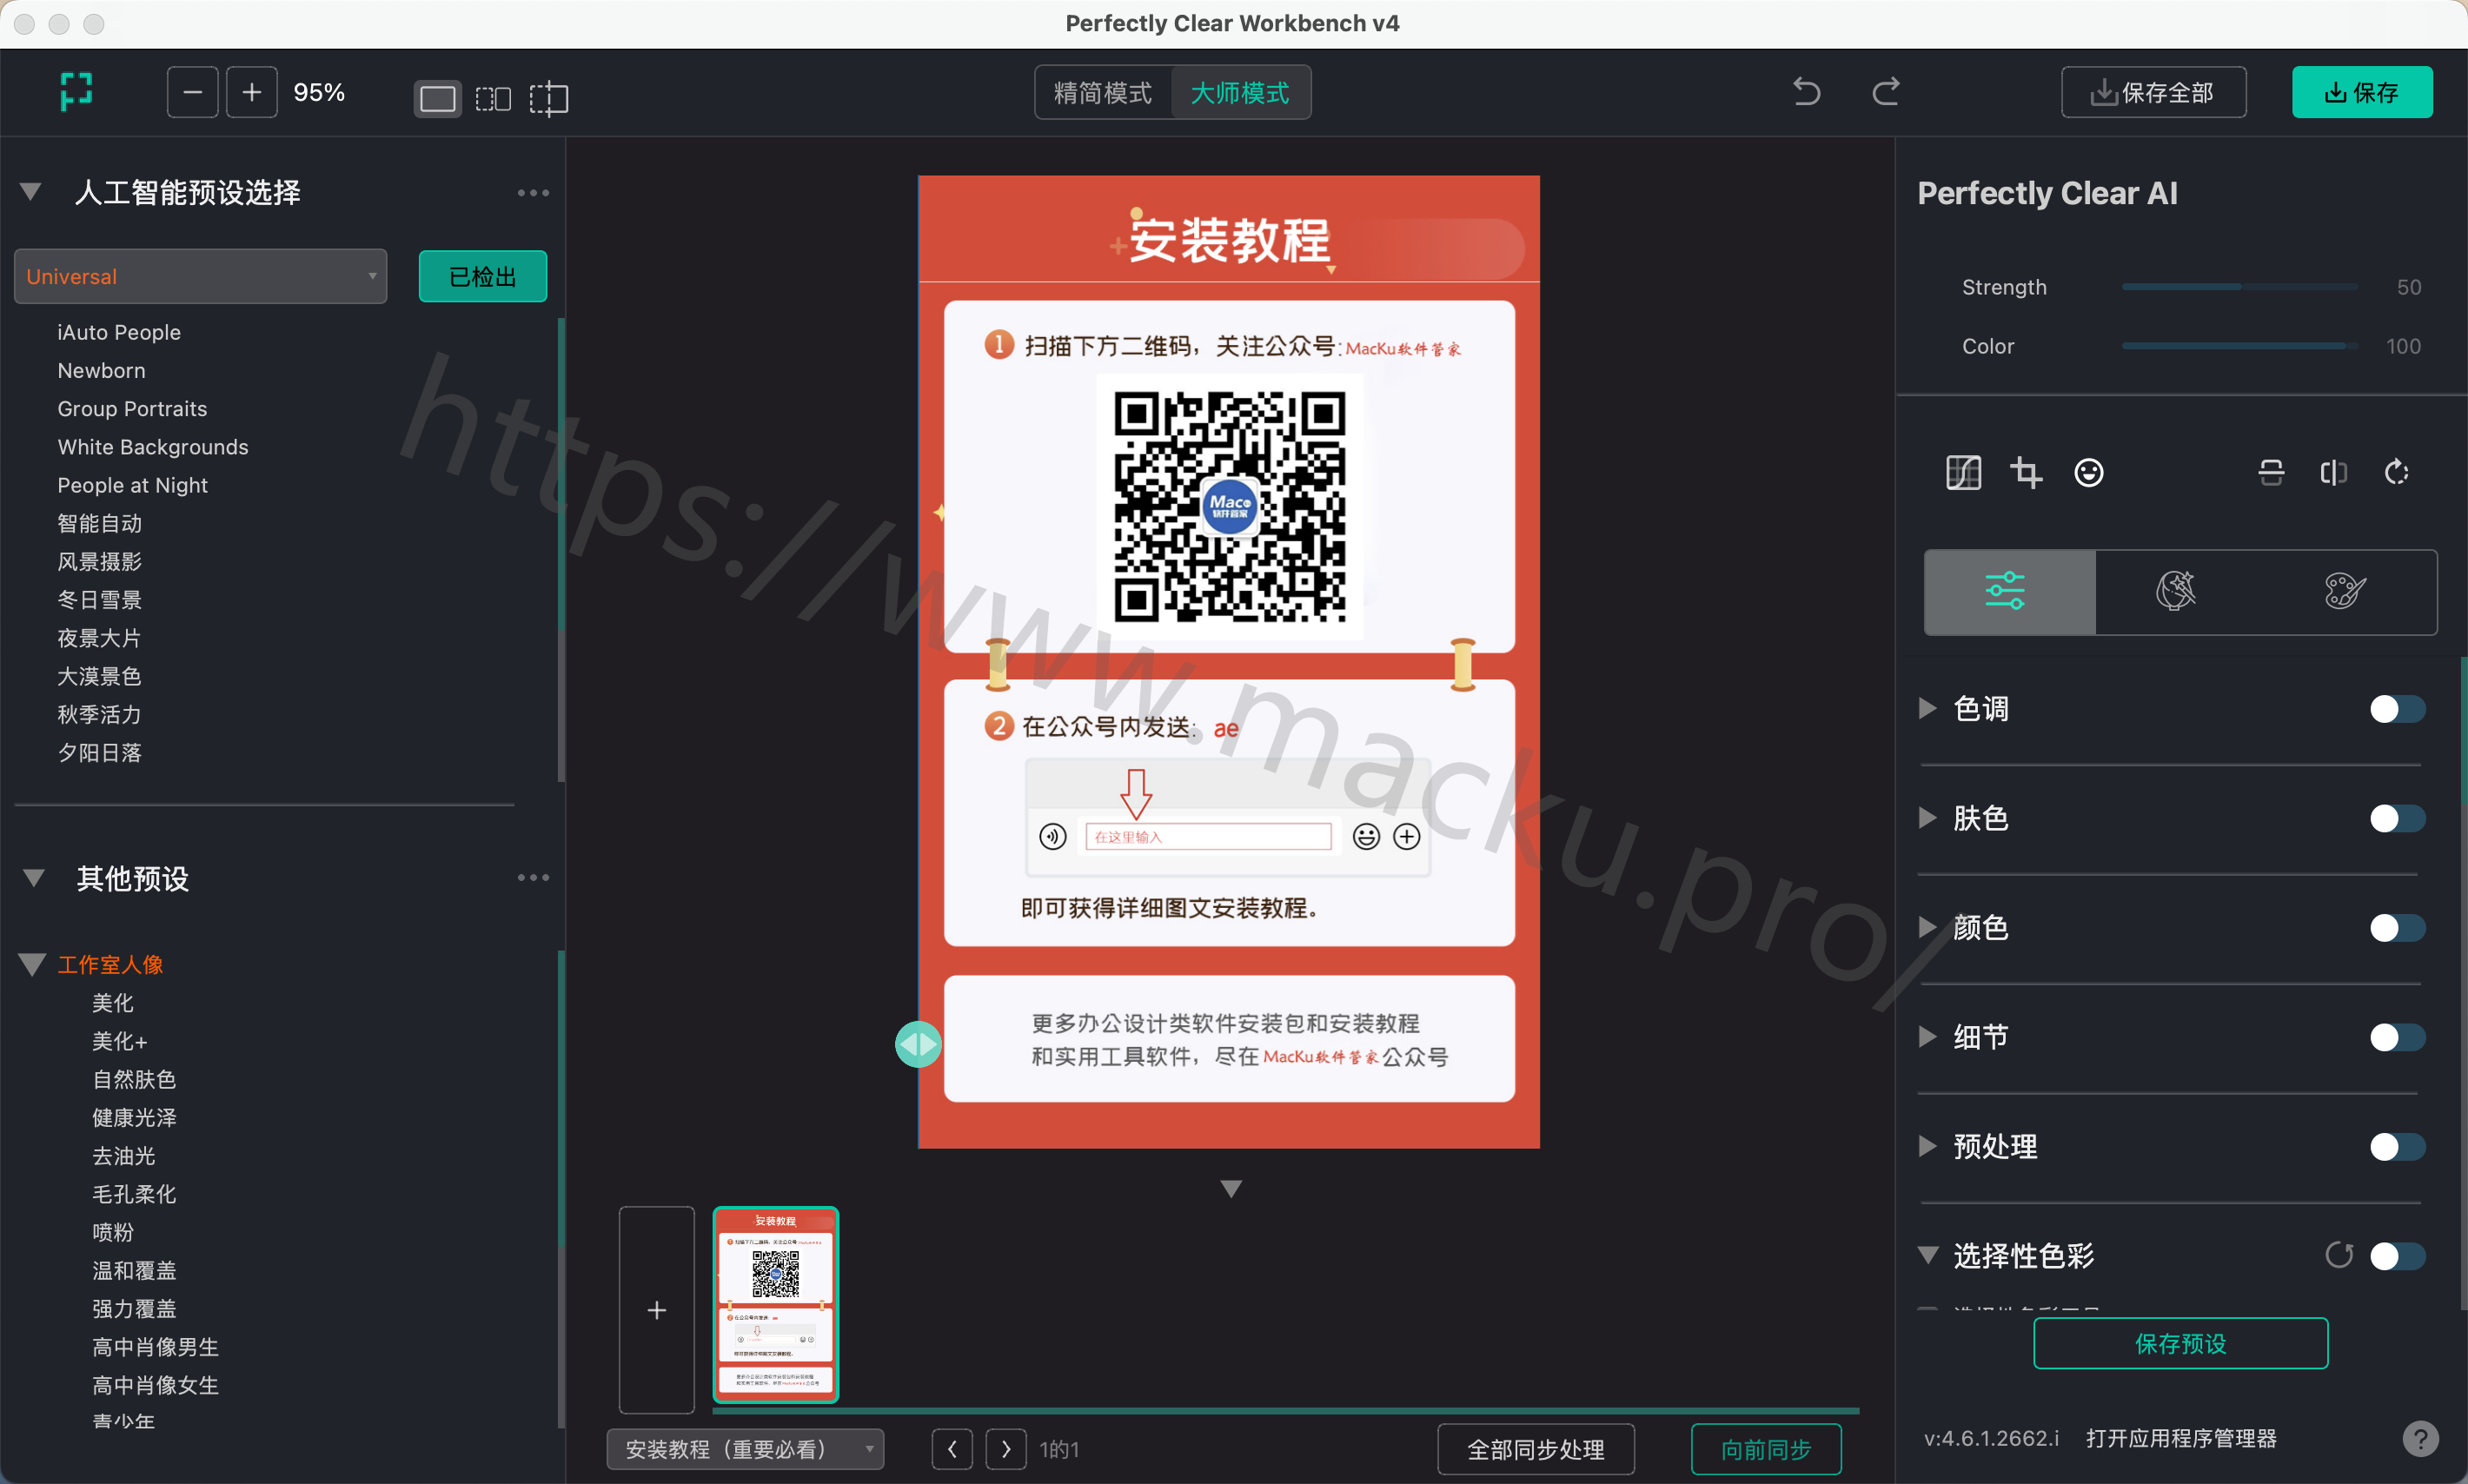This screenshot has width=2468, height=1484.
Task: Collapse the 工作室人像 preset group
Action: [x=32, y=964]
